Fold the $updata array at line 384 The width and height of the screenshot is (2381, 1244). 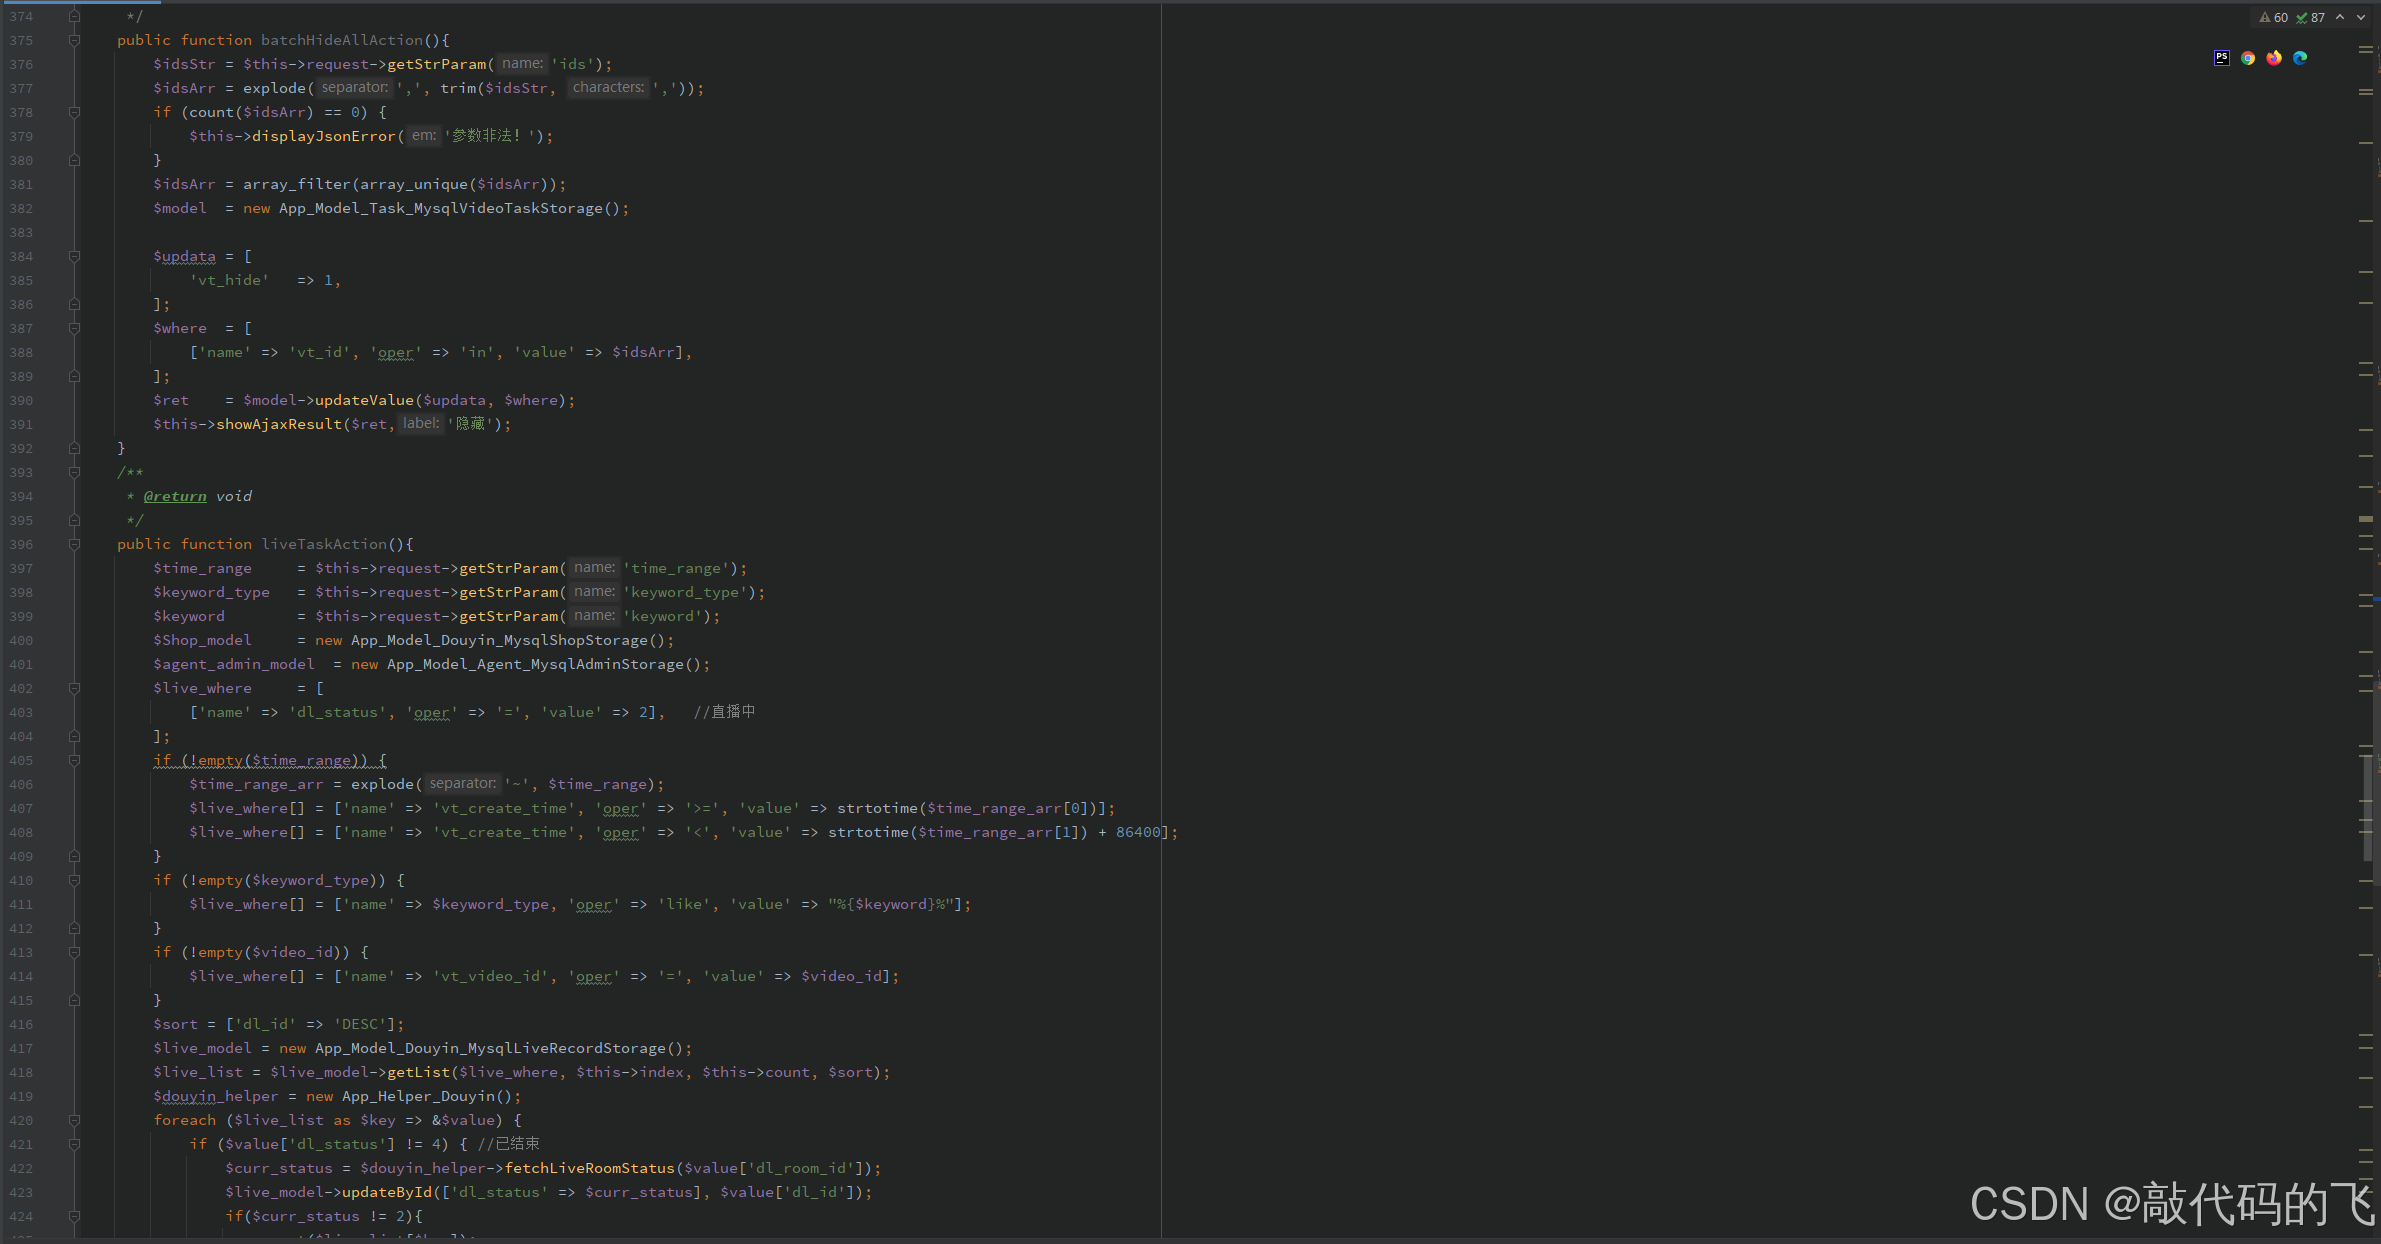pyautogui.click(x=74, y=256)
